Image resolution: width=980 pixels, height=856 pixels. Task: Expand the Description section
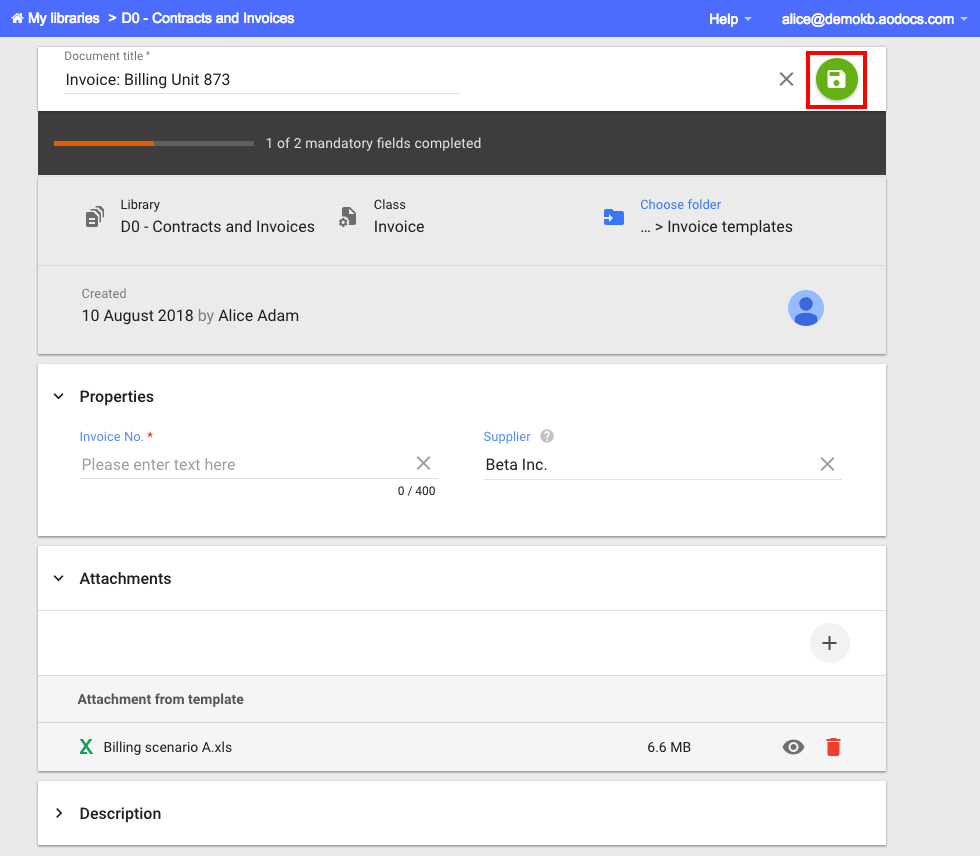59,813
